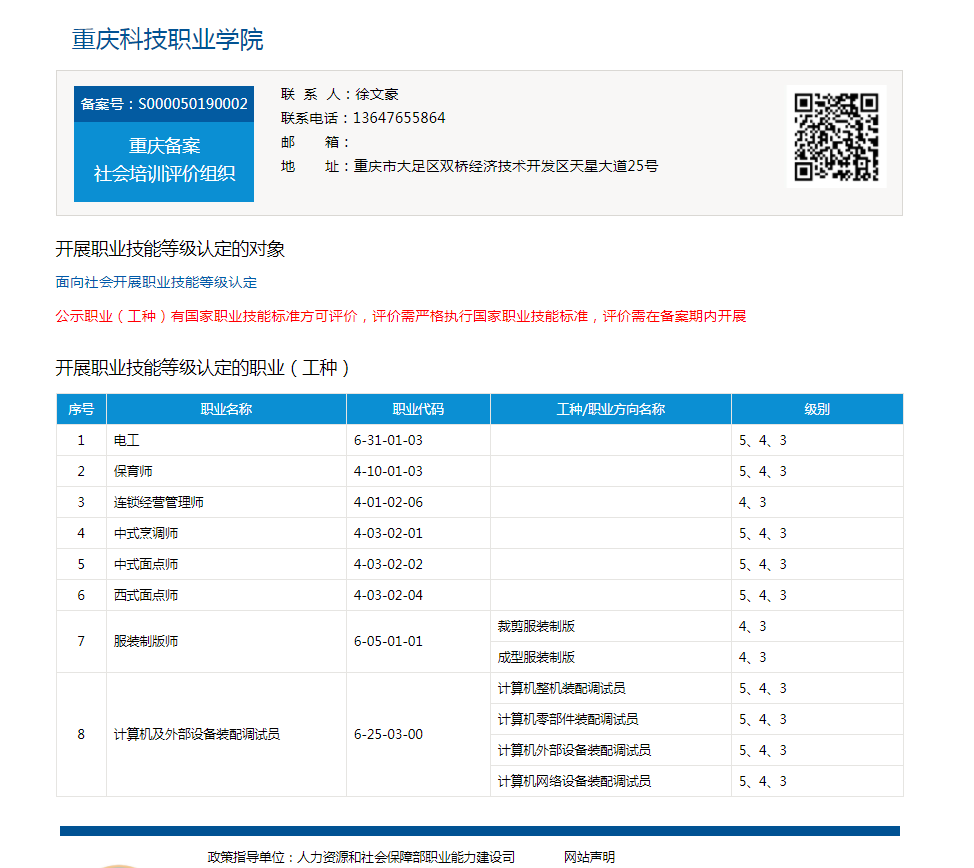Click 面向社会开展职业技能等级认定 link text
974x868 pixels.
[x=156, y=283]
